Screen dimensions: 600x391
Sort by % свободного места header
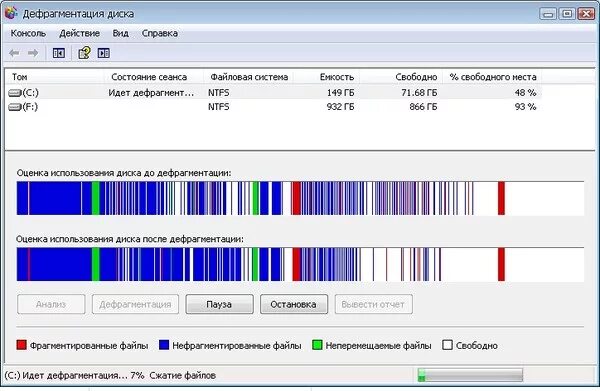click(x=492, y=77)
